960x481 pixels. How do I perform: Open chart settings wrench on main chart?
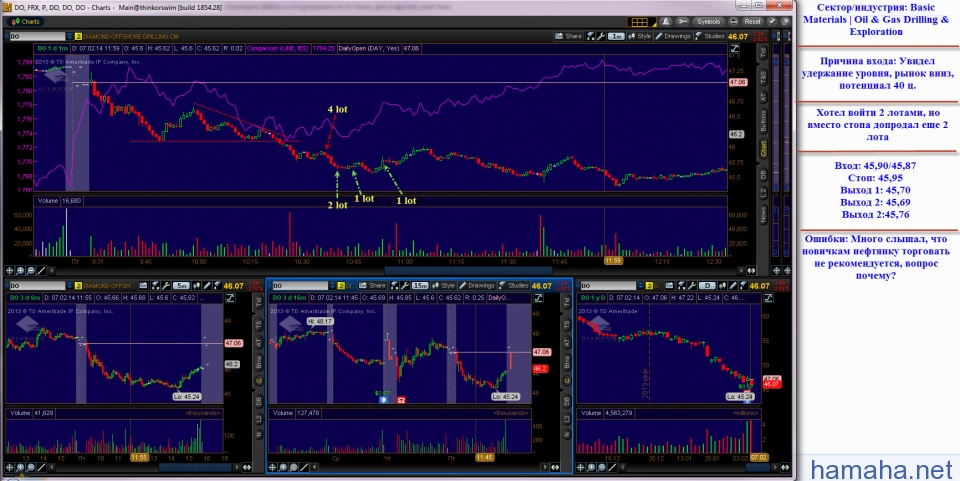(x=601, y=36)
